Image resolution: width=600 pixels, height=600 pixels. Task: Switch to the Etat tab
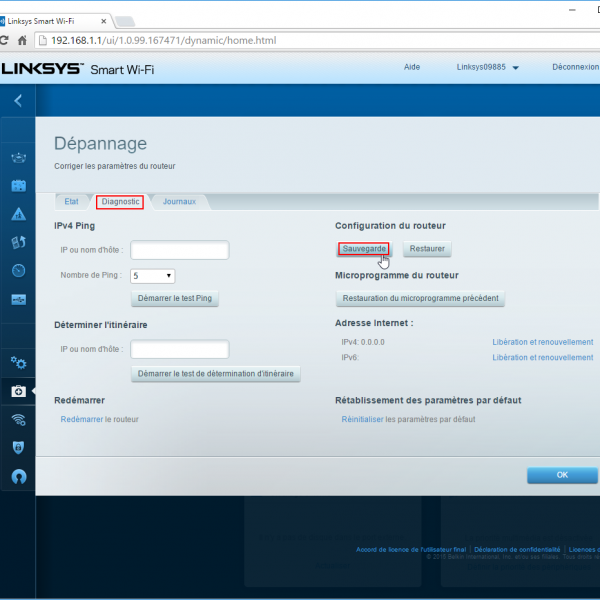coord(71,202)
